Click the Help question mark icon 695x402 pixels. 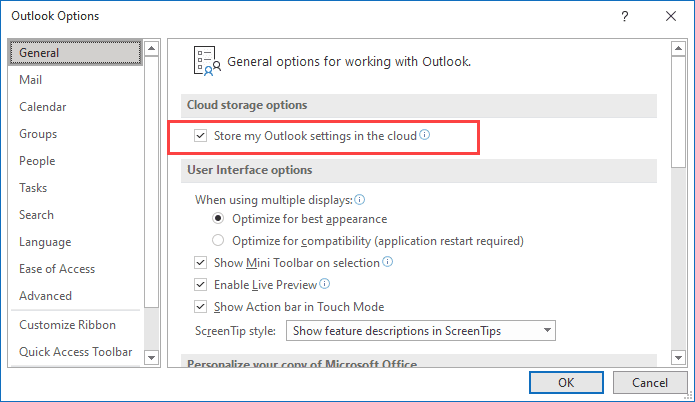coord(625,16)
